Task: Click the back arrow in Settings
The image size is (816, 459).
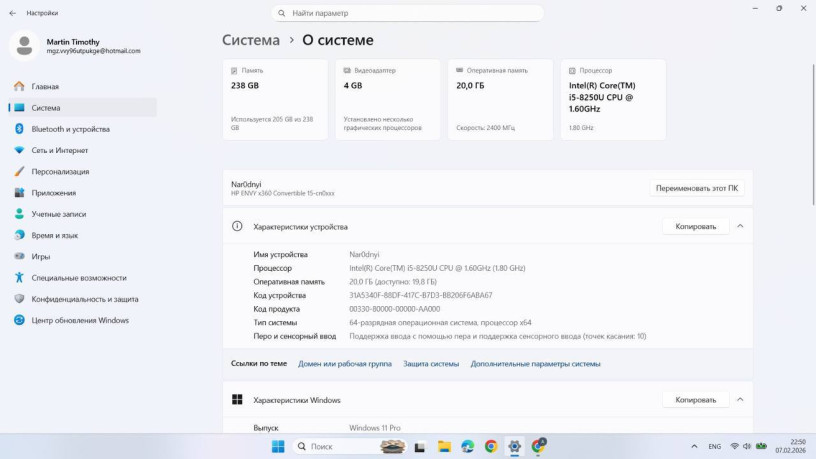Action: pos(12,13)
